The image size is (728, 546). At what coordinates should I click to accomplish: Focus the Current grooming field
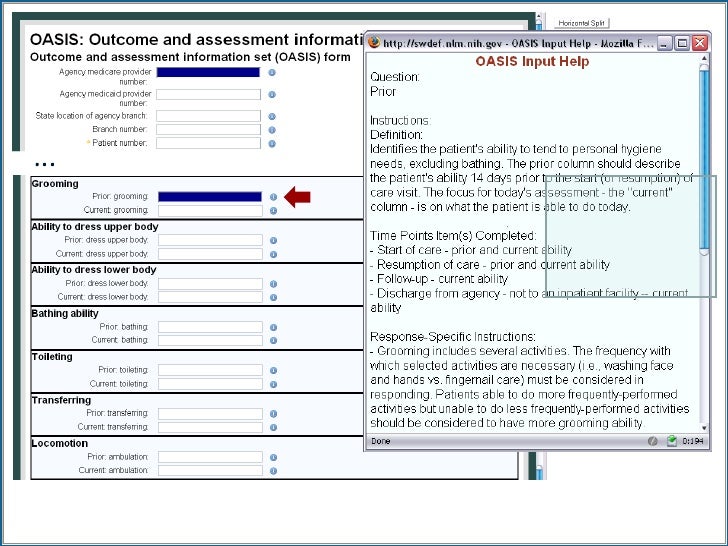pos(210,211)
